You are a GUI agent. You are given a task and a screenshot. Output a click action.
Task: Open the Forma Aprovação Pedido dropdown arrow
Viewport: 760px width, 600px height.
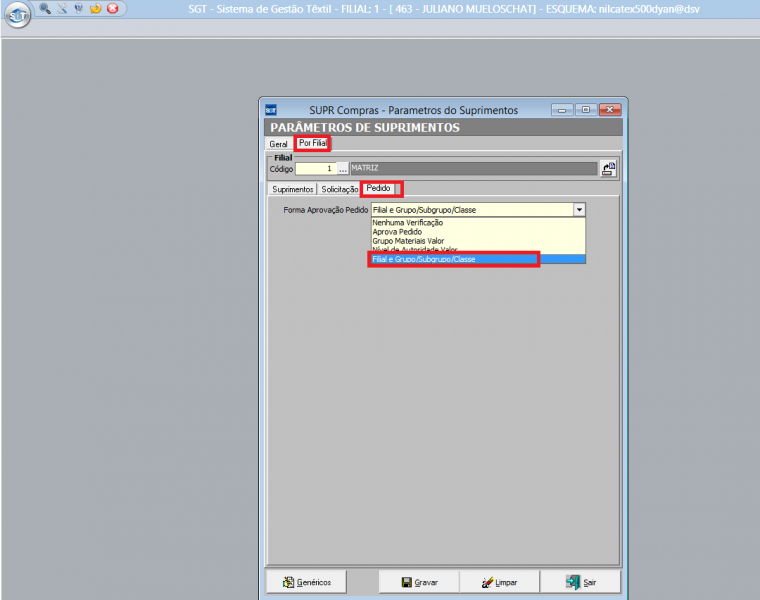pyautogui.click(x=578, y=210)
